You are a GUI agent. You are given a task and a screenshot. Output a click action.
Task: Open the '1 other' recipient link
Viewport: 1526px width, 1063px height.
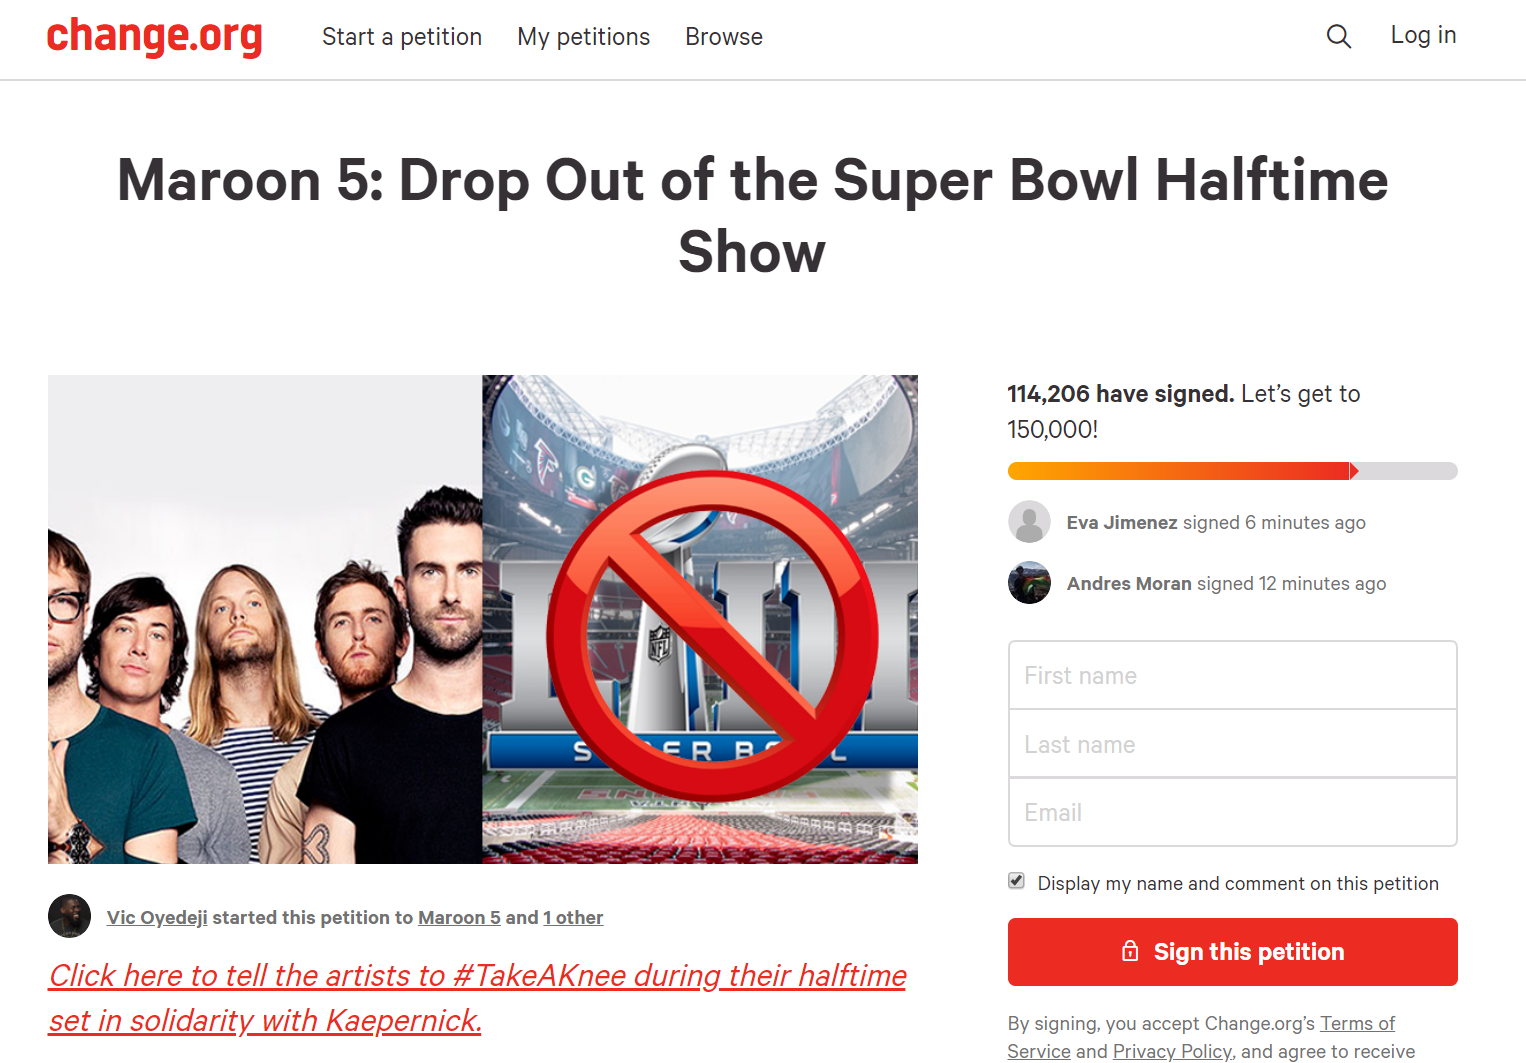tap(573, 917)
